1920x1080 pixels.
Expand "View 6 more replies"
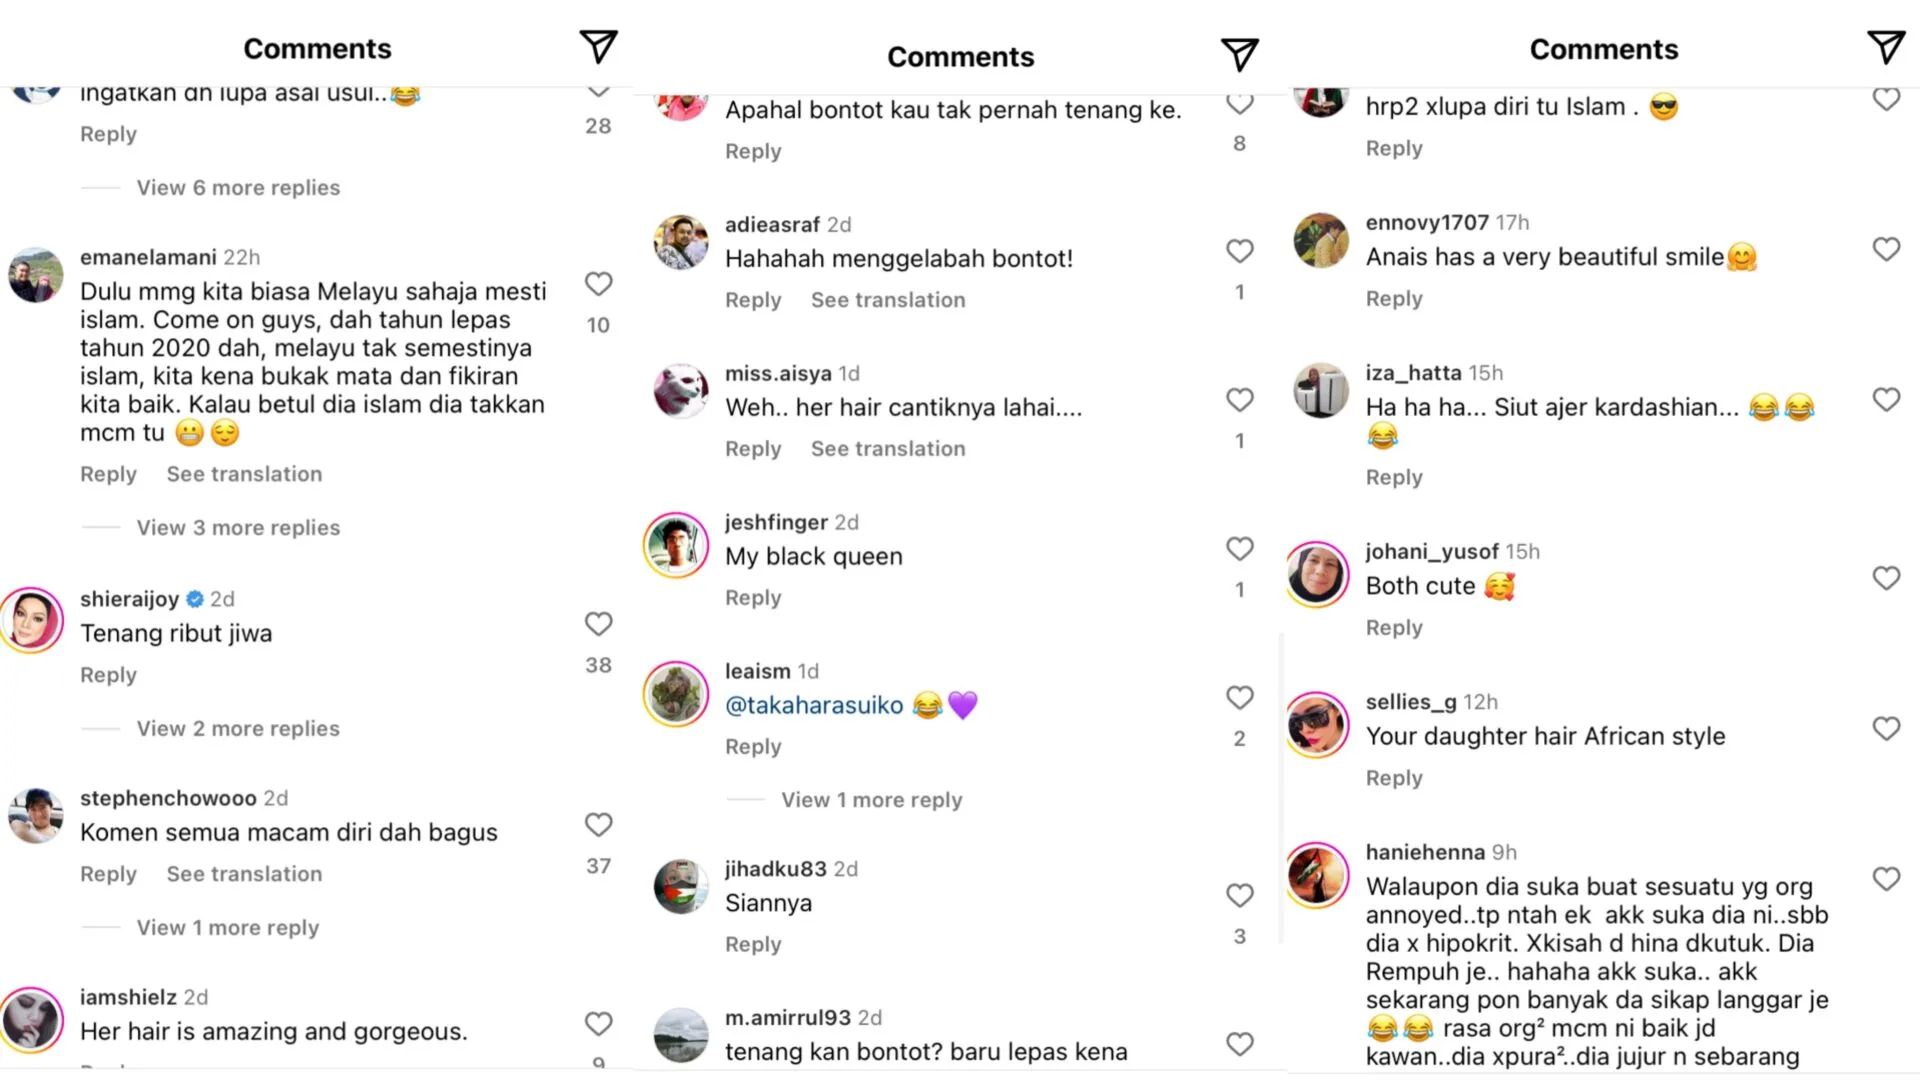pyautogui.click(x=238, y=188)
